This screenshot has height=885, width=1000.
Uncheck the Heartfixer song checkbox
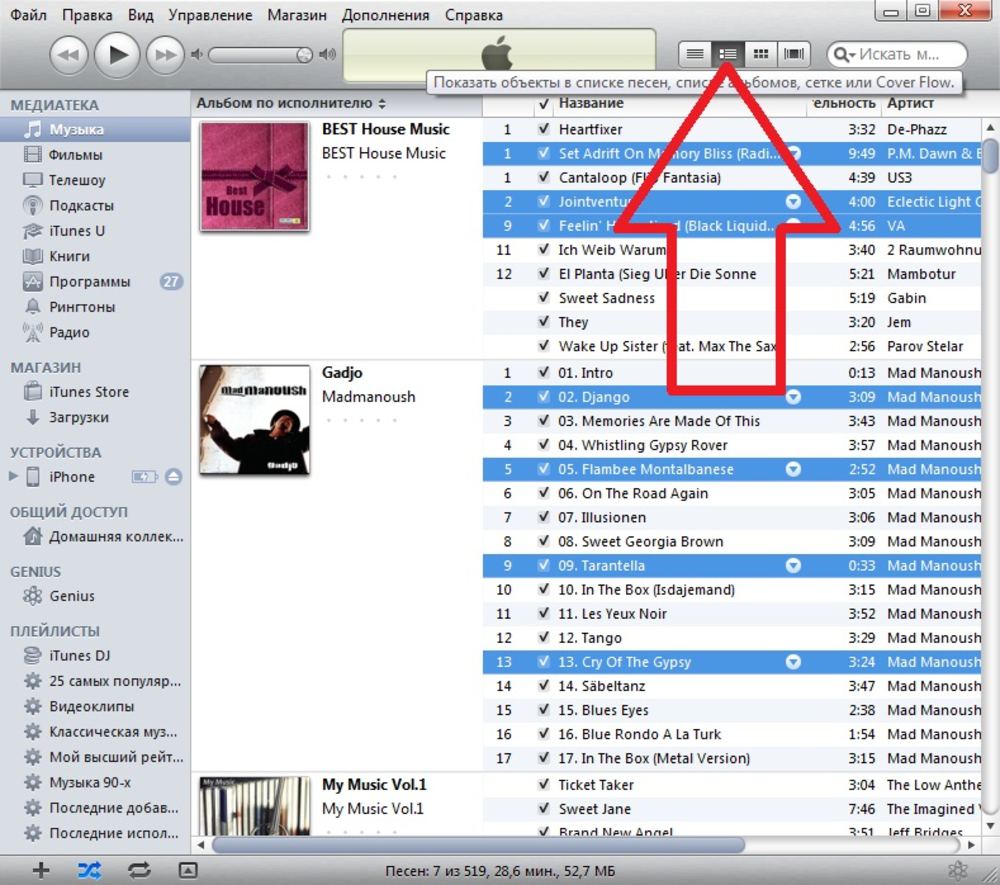coord(543,129)
